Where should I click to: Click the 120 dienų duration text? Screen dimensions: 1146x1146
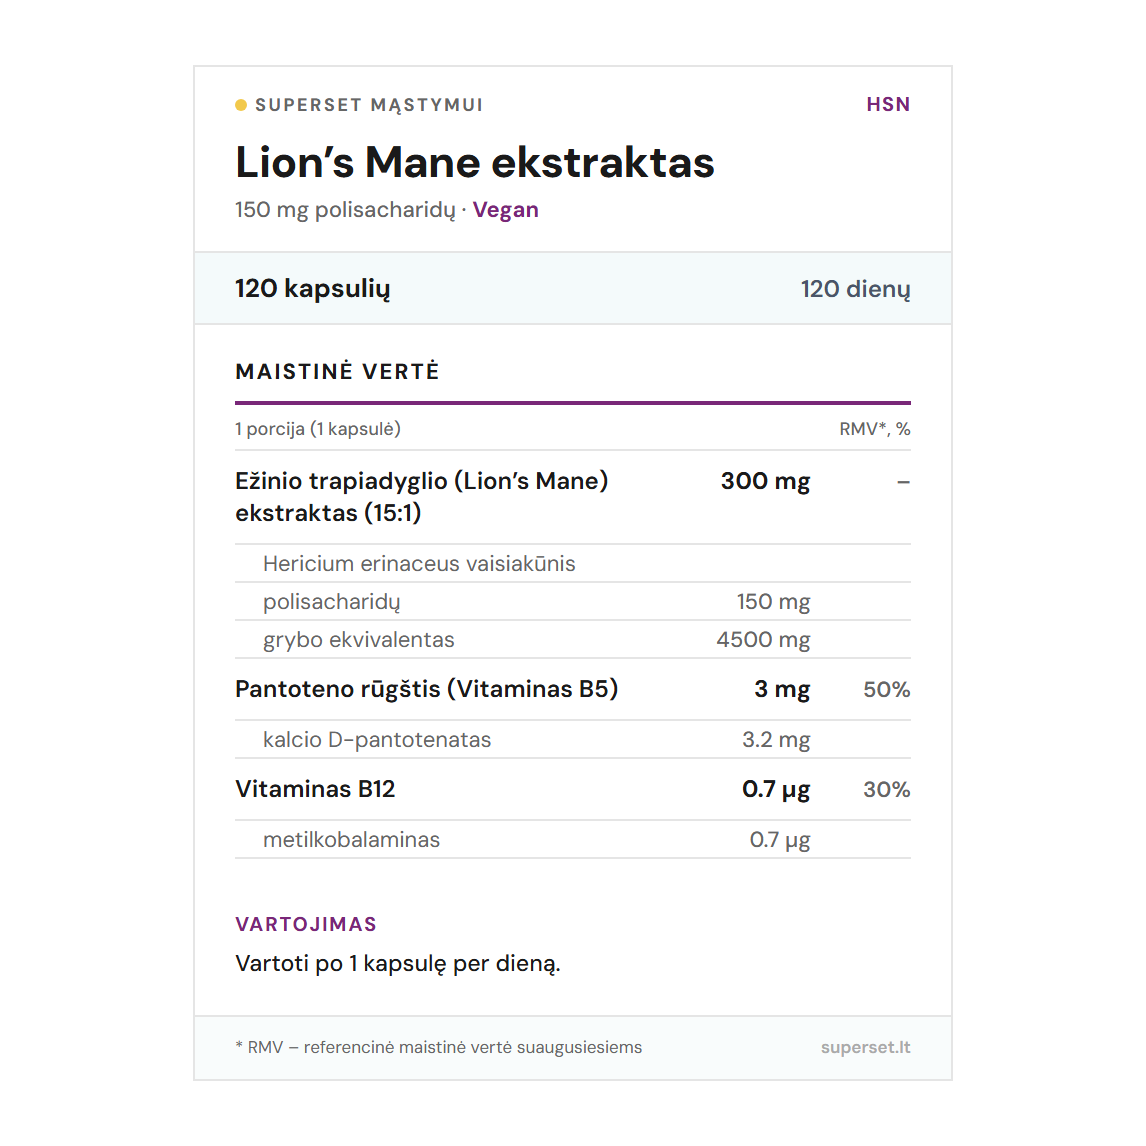(x=855, y=289)
